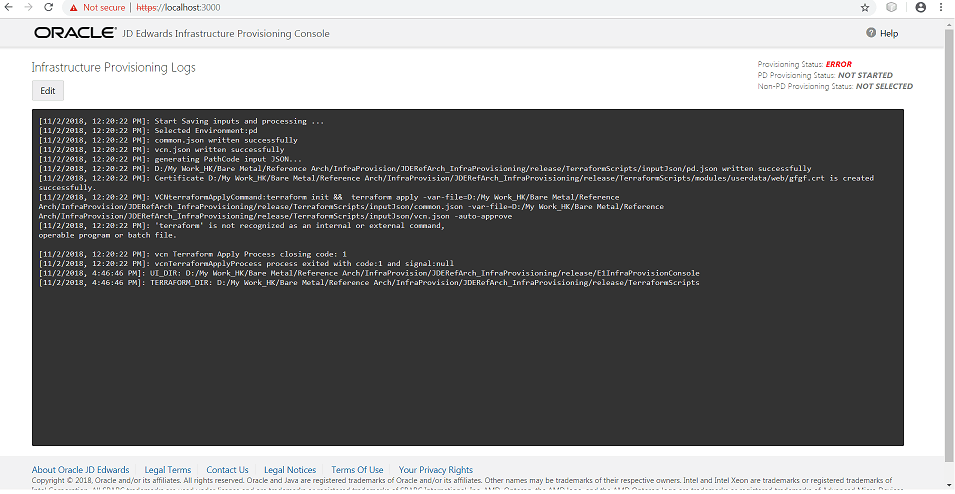Open the browser three-dot menu
Image resolution: width=955 pixels, height=494 pixels.
coord(942,7)
